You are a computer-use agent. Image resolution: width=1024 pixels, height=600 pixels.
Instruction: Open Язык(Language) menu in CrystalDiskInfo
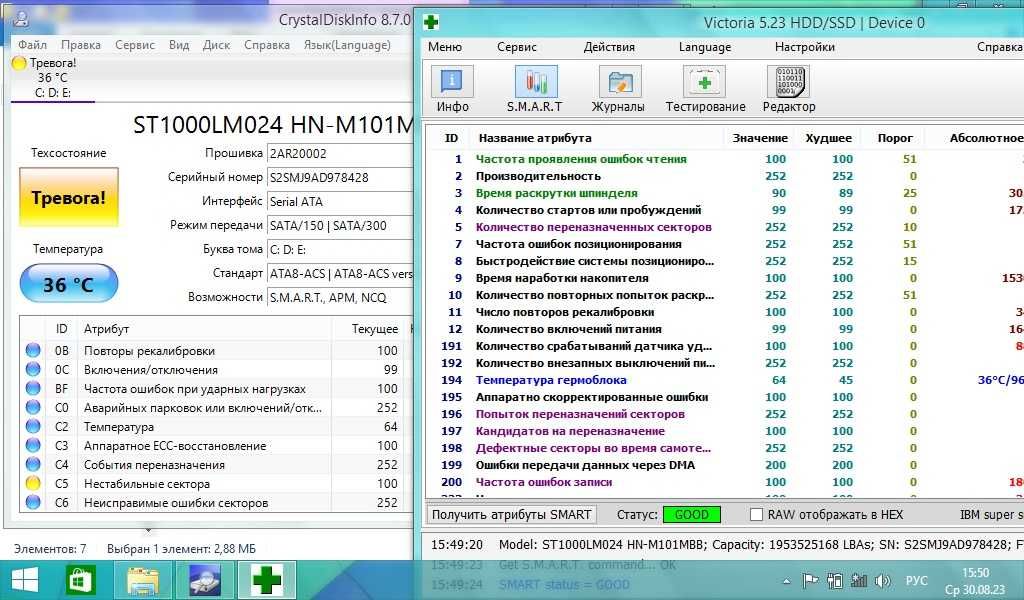[347, 45]
